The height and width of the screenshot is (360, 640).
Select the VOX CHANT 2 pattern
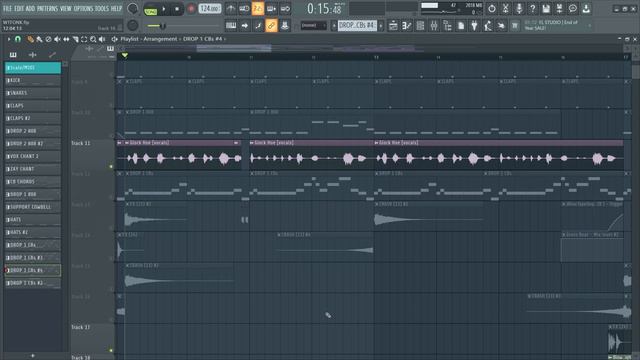[33, 156]
